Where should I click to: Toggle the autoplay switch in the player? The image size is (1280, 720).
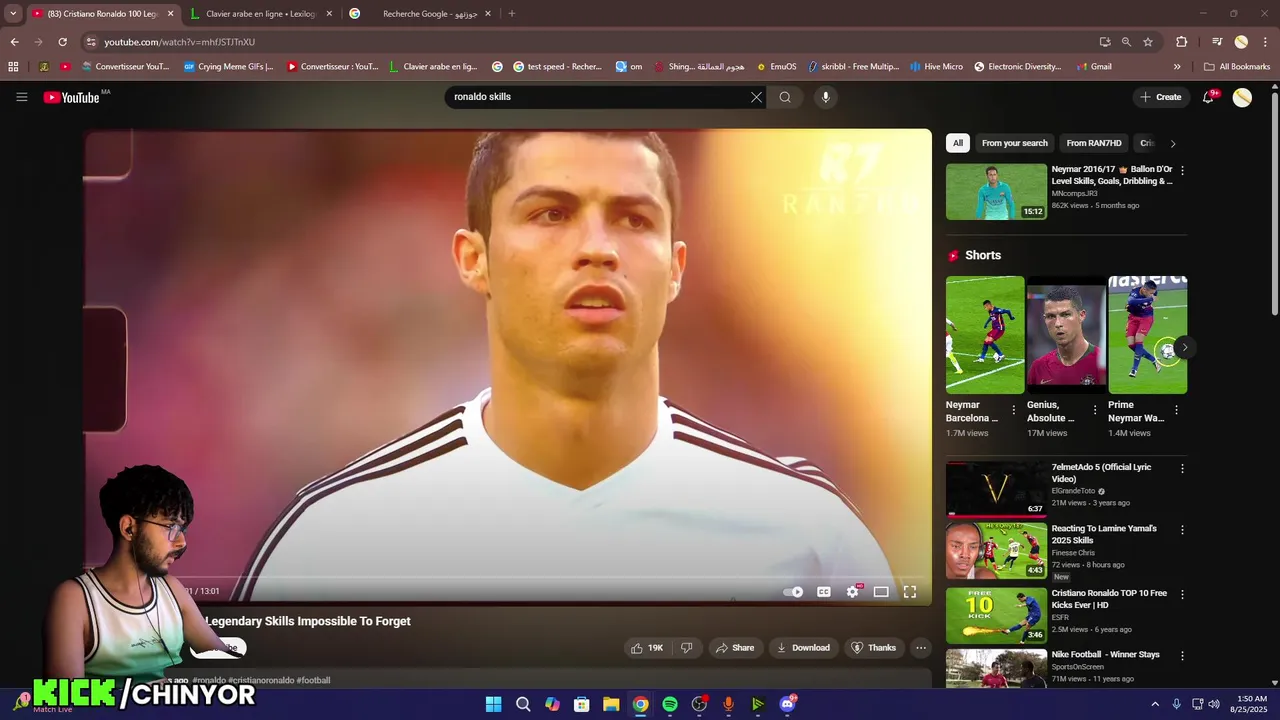pos(793,591)
